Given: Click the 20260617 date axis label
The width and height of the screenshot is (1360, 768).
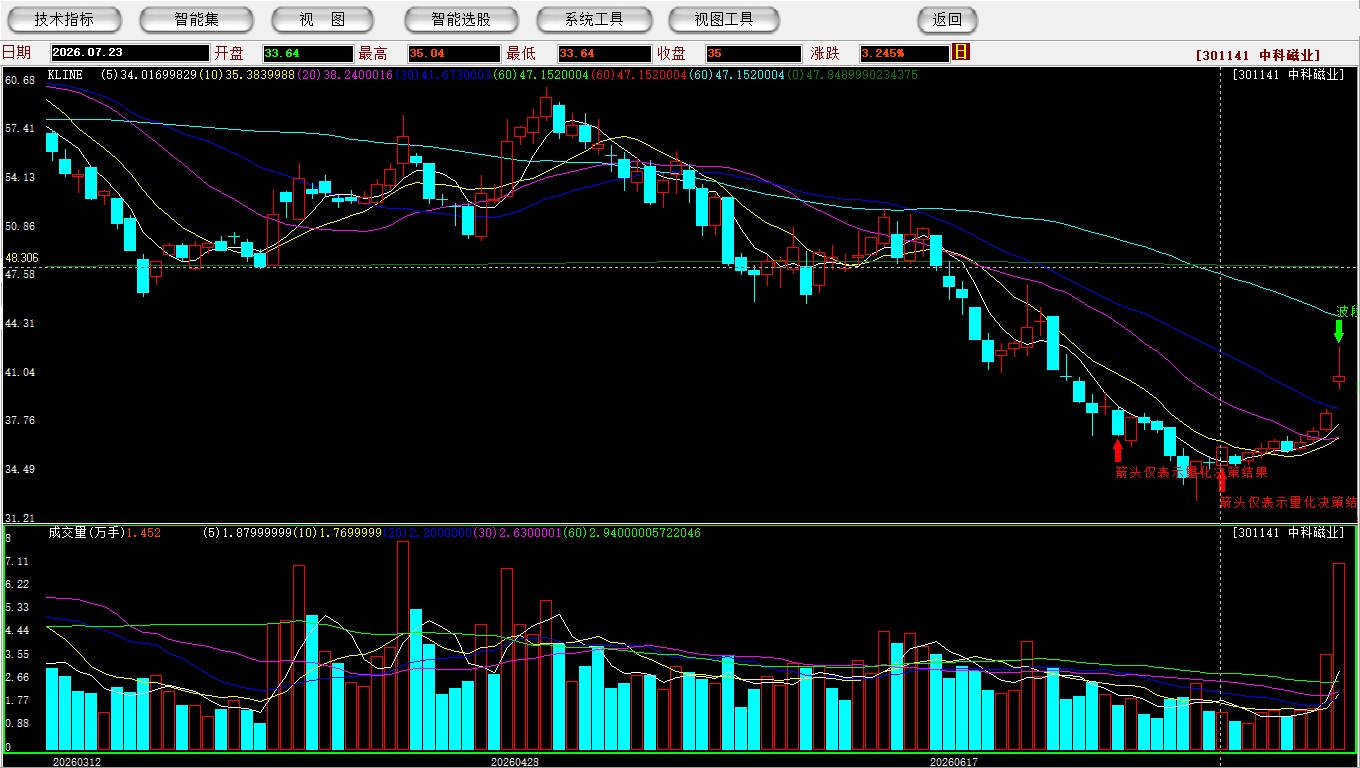Looking at the screenshot, I should (953, 762).
